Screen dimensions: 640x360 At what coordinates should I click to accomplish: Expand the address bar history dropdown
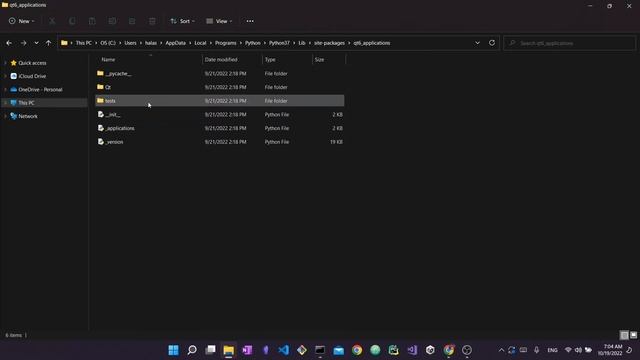(x=477, y=43)
